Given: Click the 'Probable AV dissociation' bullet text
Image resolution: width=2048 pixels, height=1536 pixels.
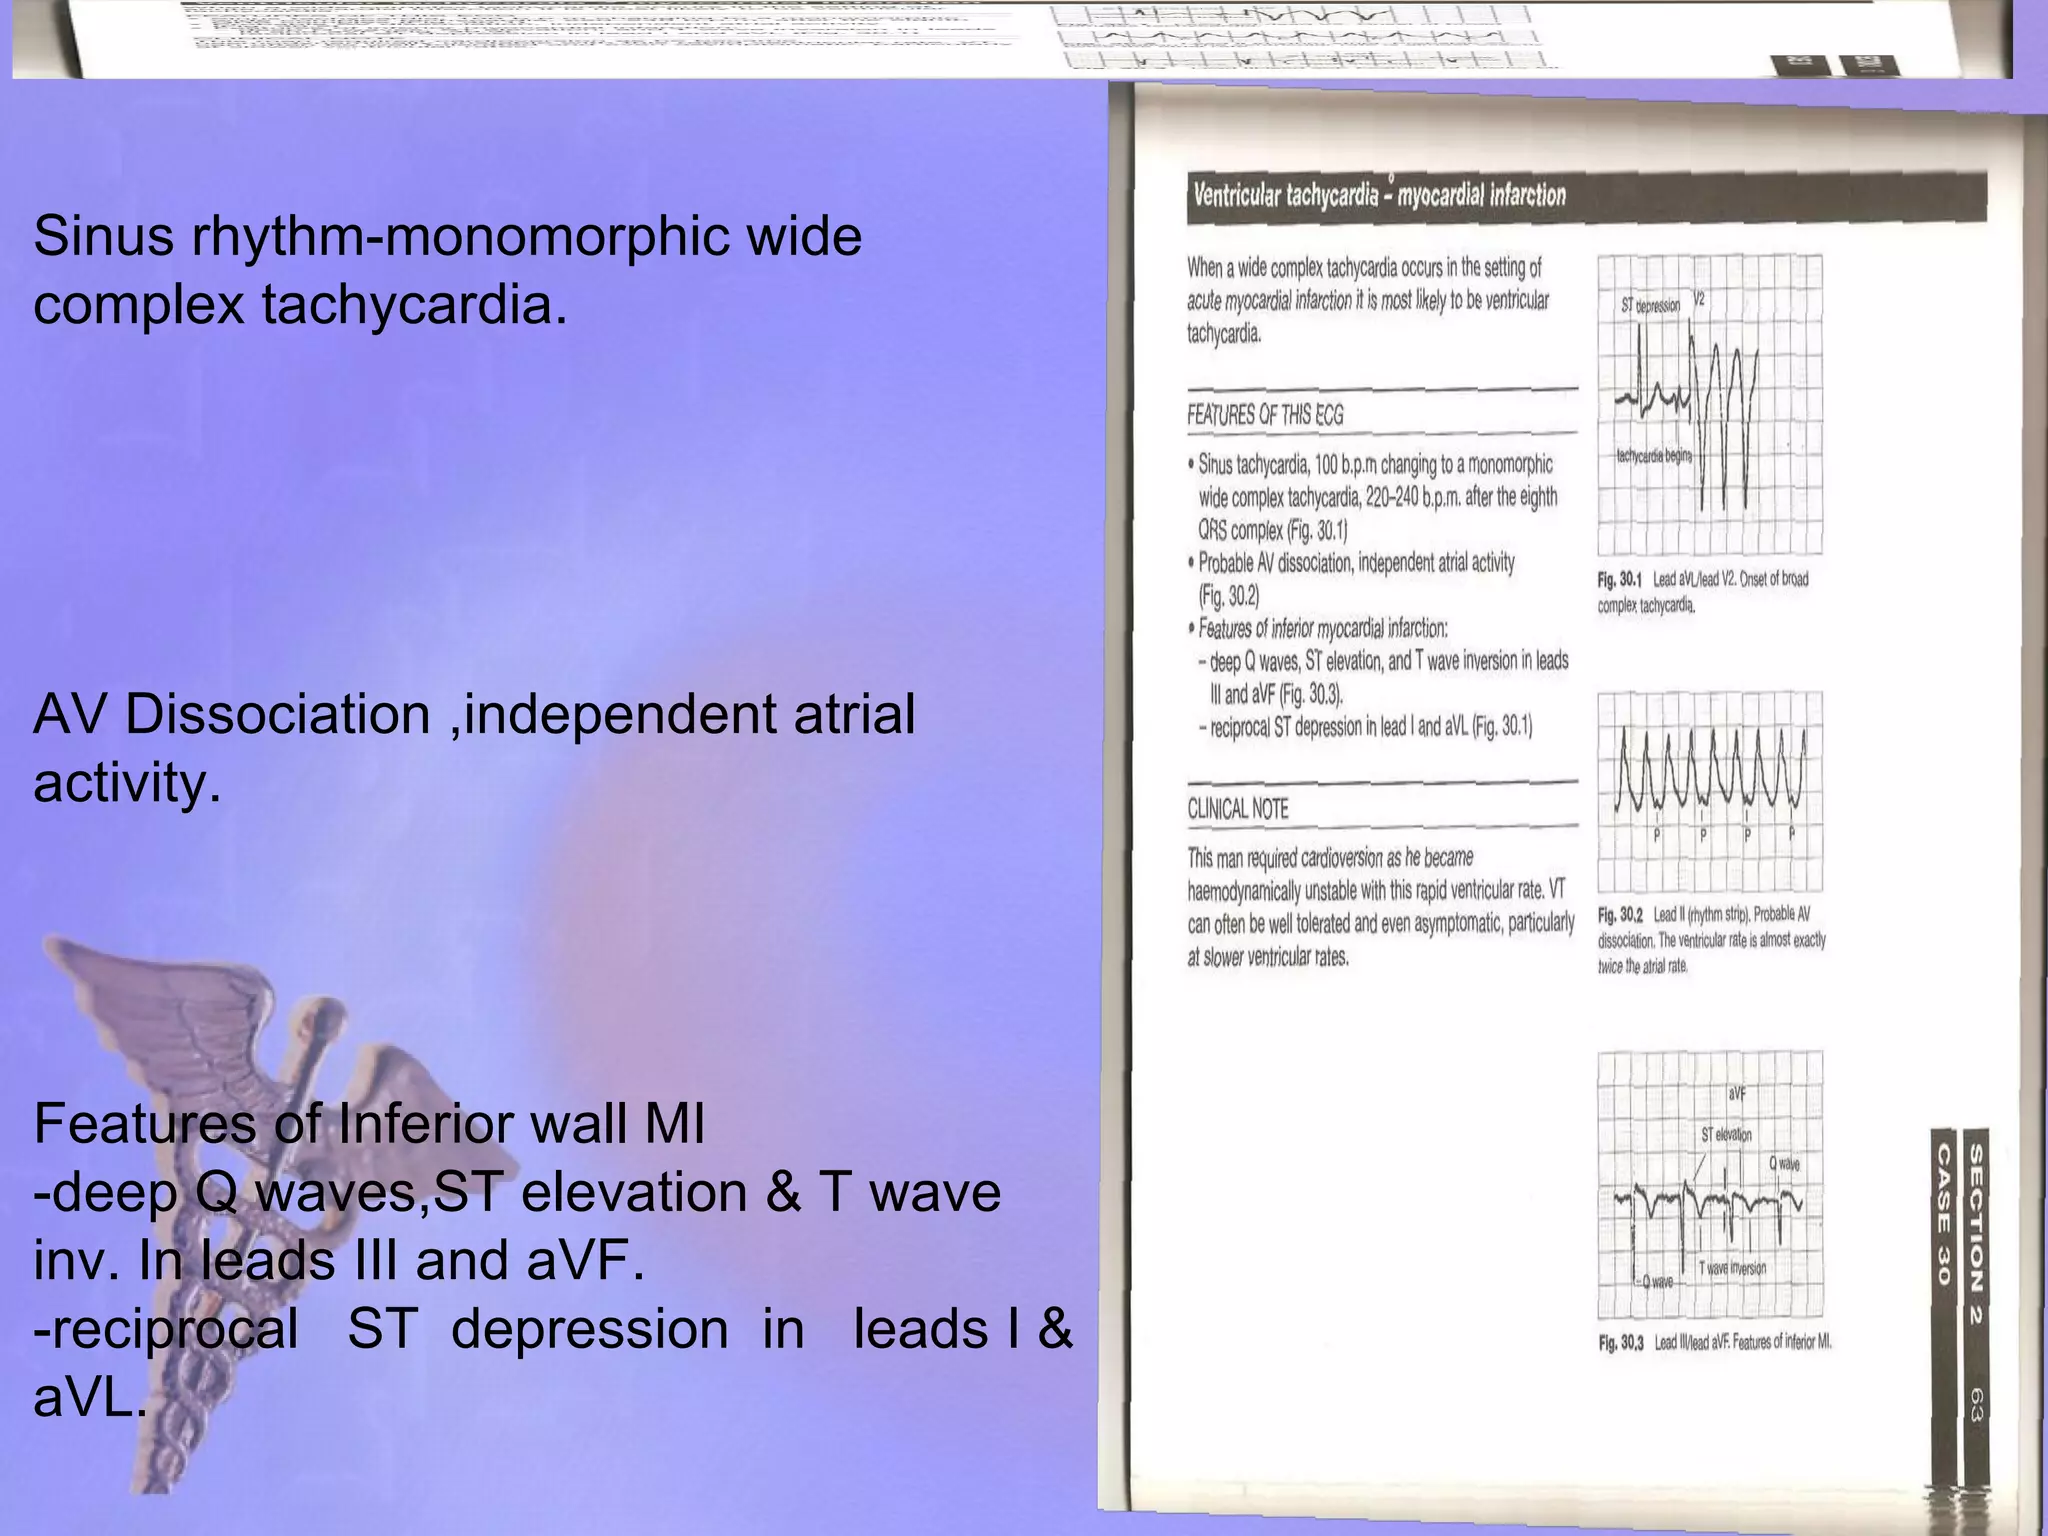Looking at the screenshot, I should (x=1351, y=579).
